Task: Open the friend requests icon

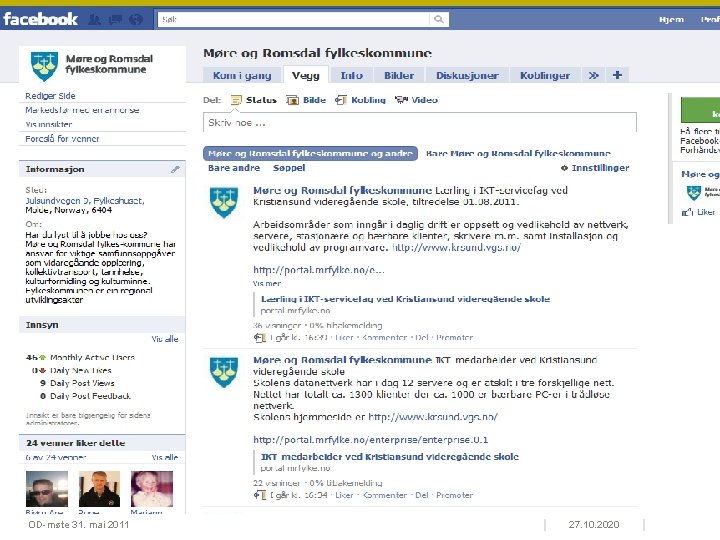Action: [95, 19]
